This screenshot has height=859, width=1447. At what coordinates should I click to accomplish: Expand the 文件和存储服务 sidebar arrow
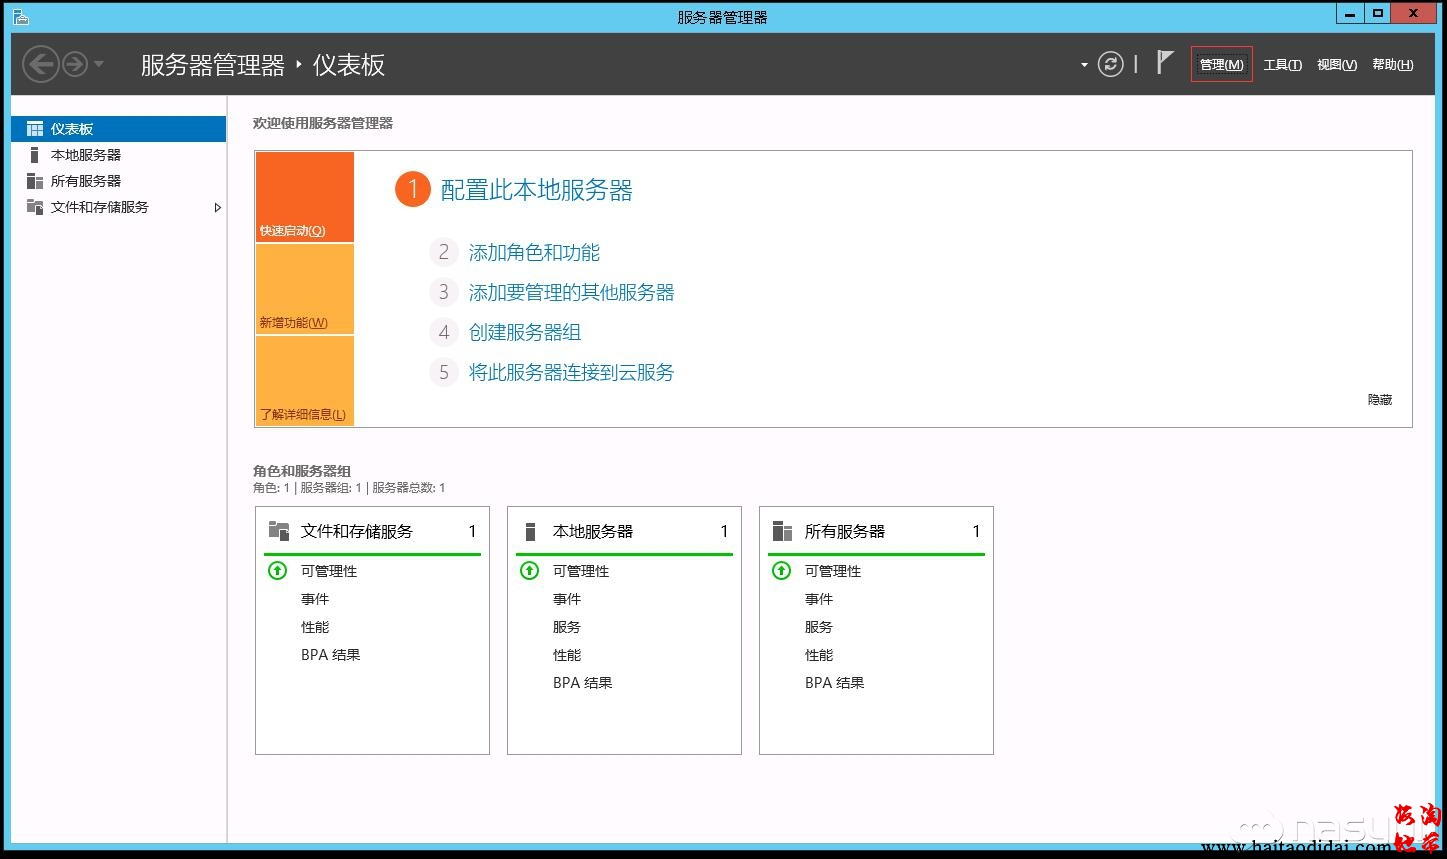click(x=217, y=208)
